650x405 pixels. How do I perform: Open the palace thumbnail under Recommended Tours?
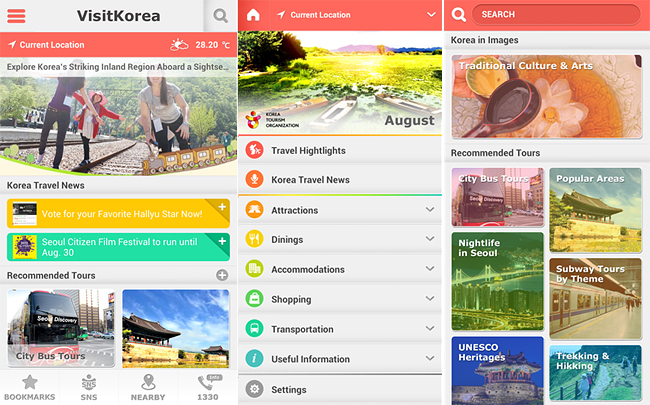coord(175,328)
